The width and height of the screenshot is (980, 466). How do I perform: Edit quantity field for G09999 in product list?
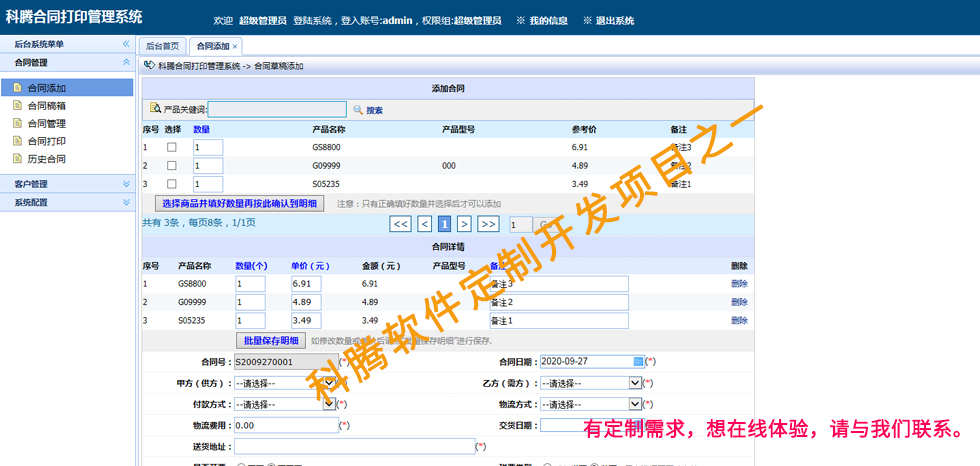coord(208,166)
